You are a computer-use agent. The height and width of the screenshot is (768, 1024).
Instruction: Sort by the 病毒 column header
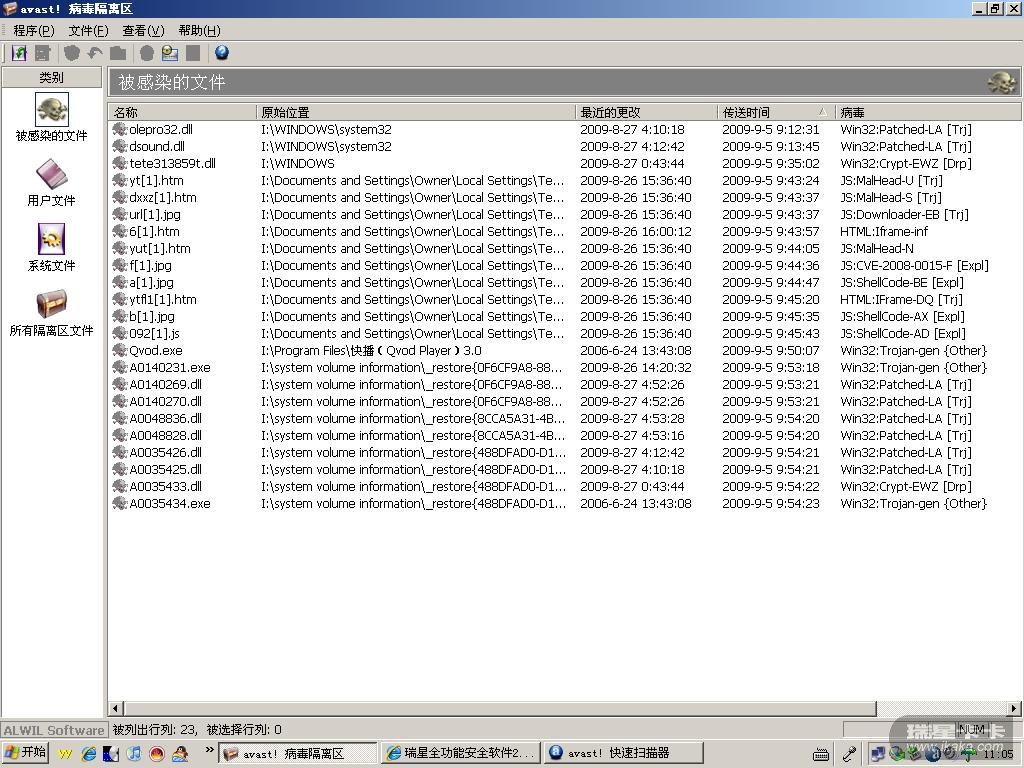[x=928, y=112]
